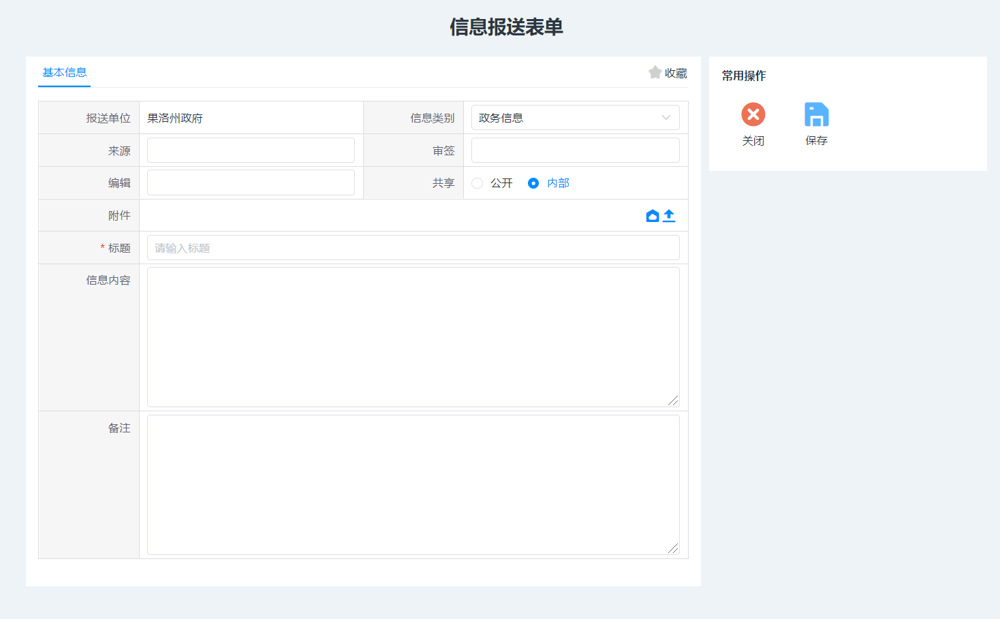Grab the 信息内容 textarea resize handle

pos(673,400)
